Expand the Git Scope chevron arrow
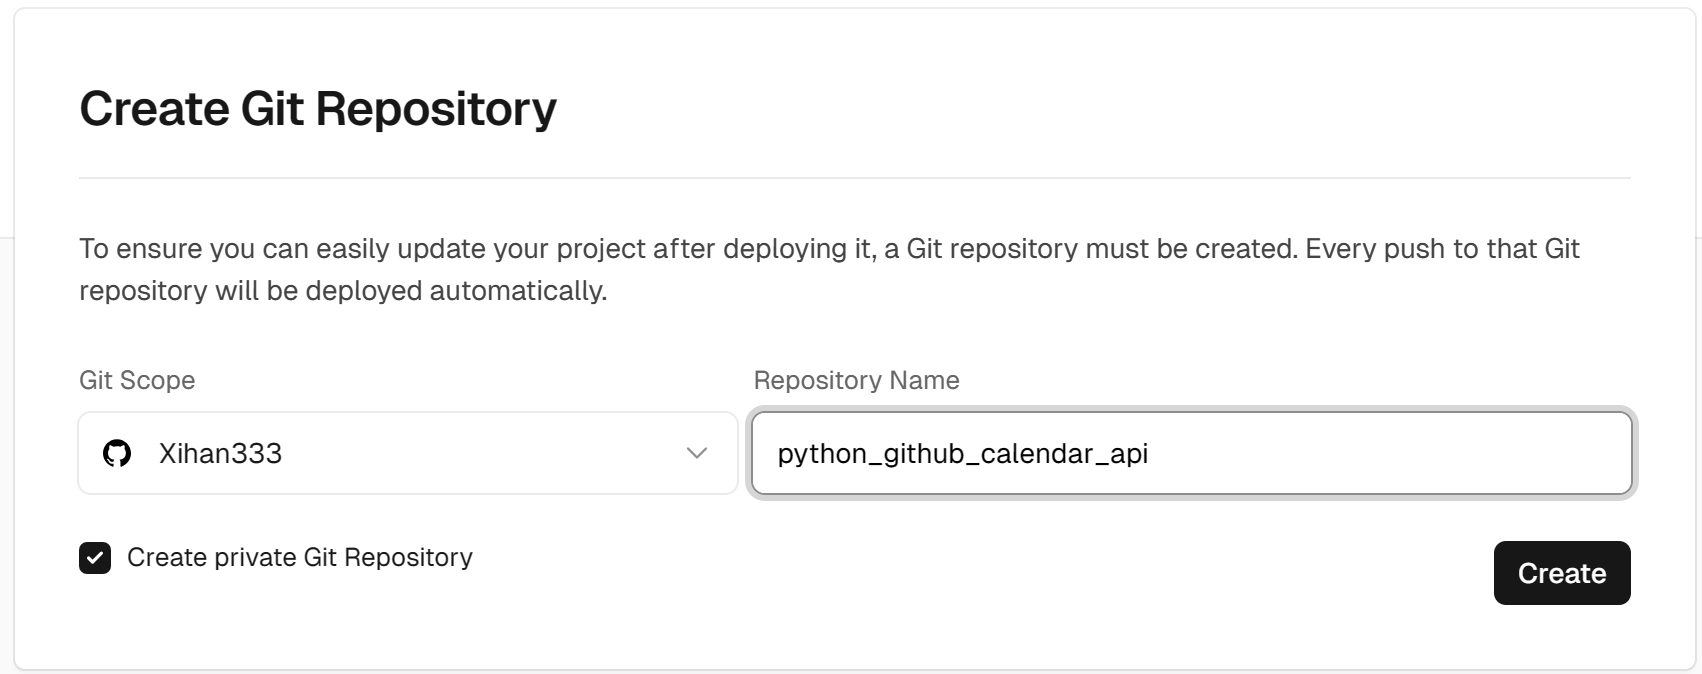1702x674 pixels. click(x=697, y=453)
